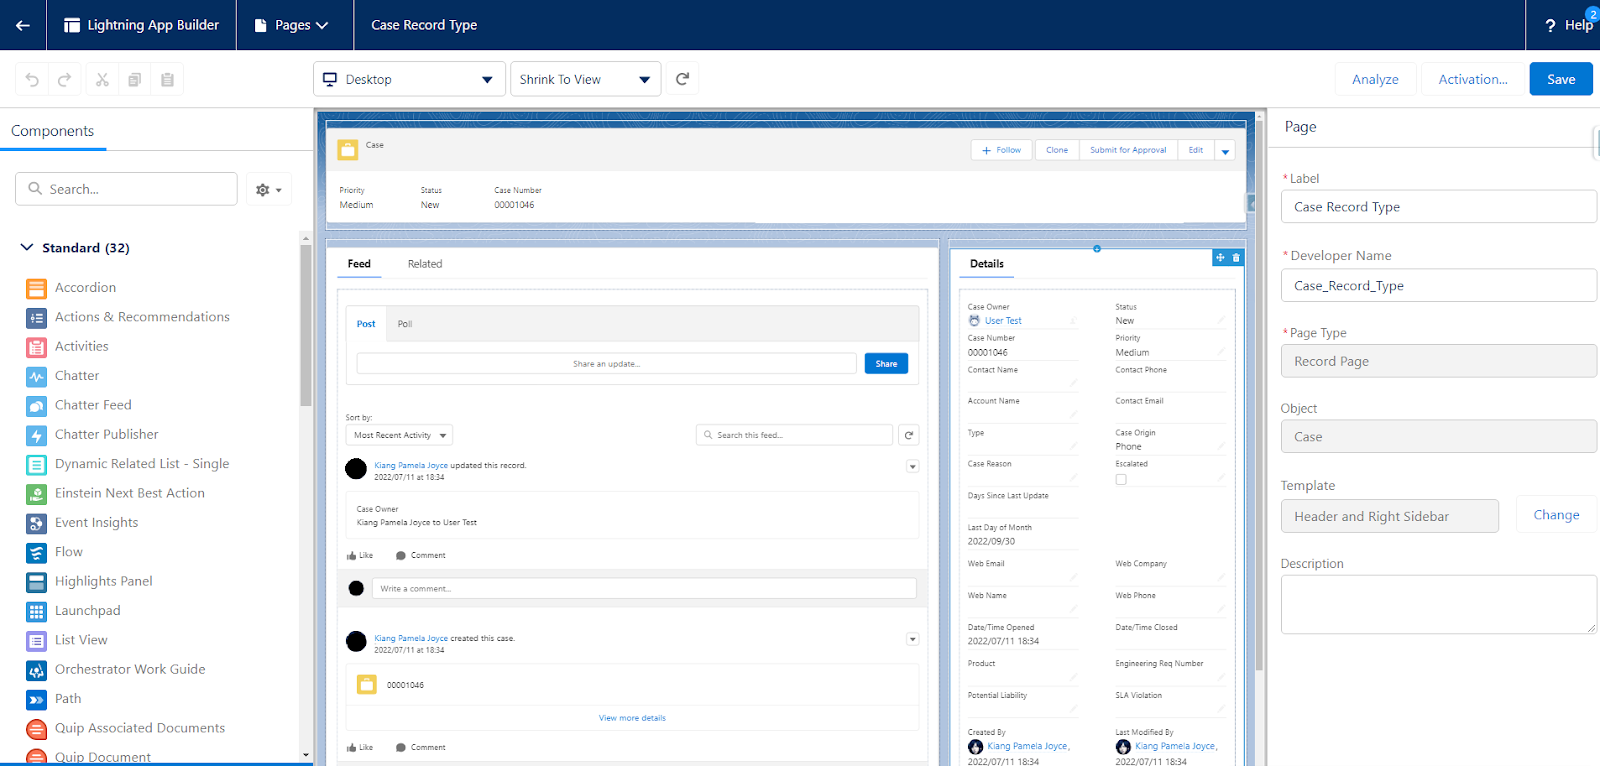The image size is (1600, 766).
Task: Open the Help menu
Action: pyautogui.click(x=1569, y=25)
